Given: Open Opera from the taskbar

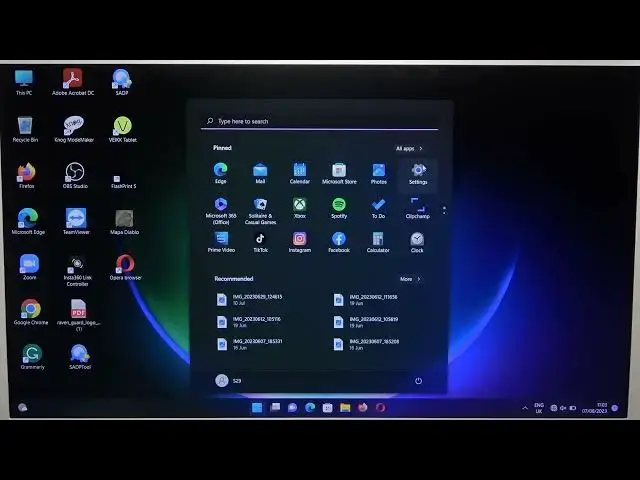Looking at the screenshot, I should point(380,407).
